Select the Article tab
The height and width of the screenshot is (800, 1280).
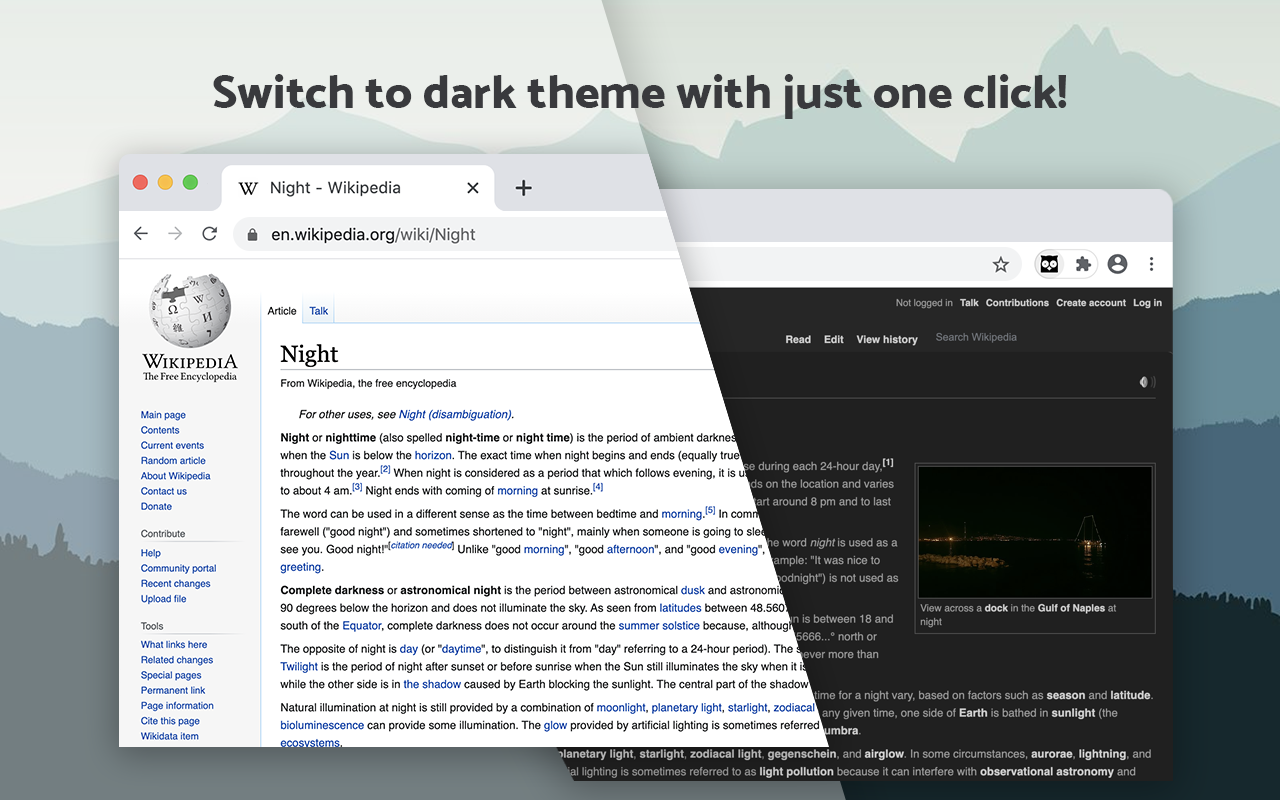[x=282, y=311]
